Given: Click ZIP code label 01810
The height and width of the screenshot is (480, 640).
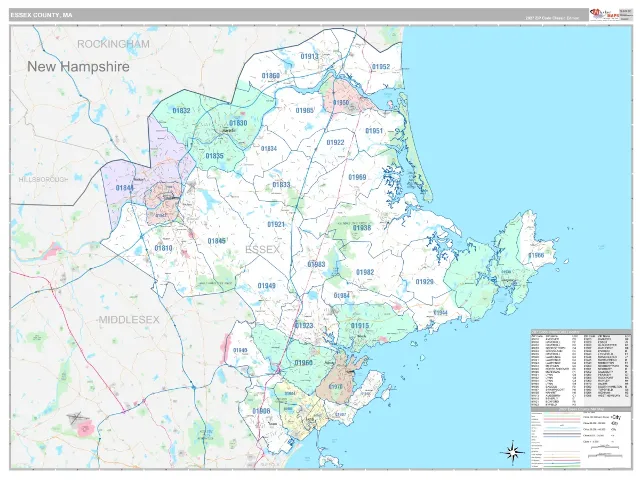Looking at the screenshot, I should 163,248.
